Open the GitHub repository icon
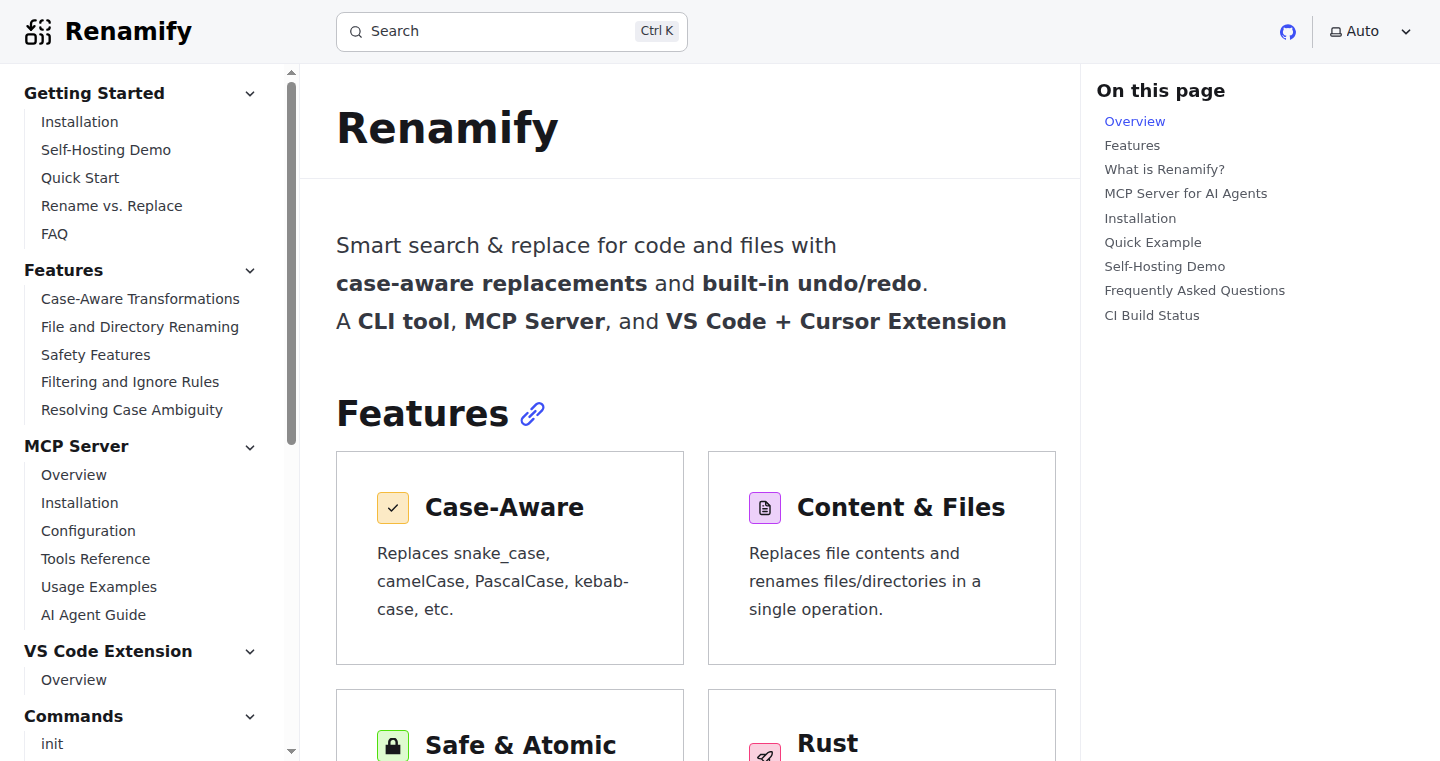The height and width of the screenshot is (761, 1440). pyautogui.click(x=1288, y=32)
